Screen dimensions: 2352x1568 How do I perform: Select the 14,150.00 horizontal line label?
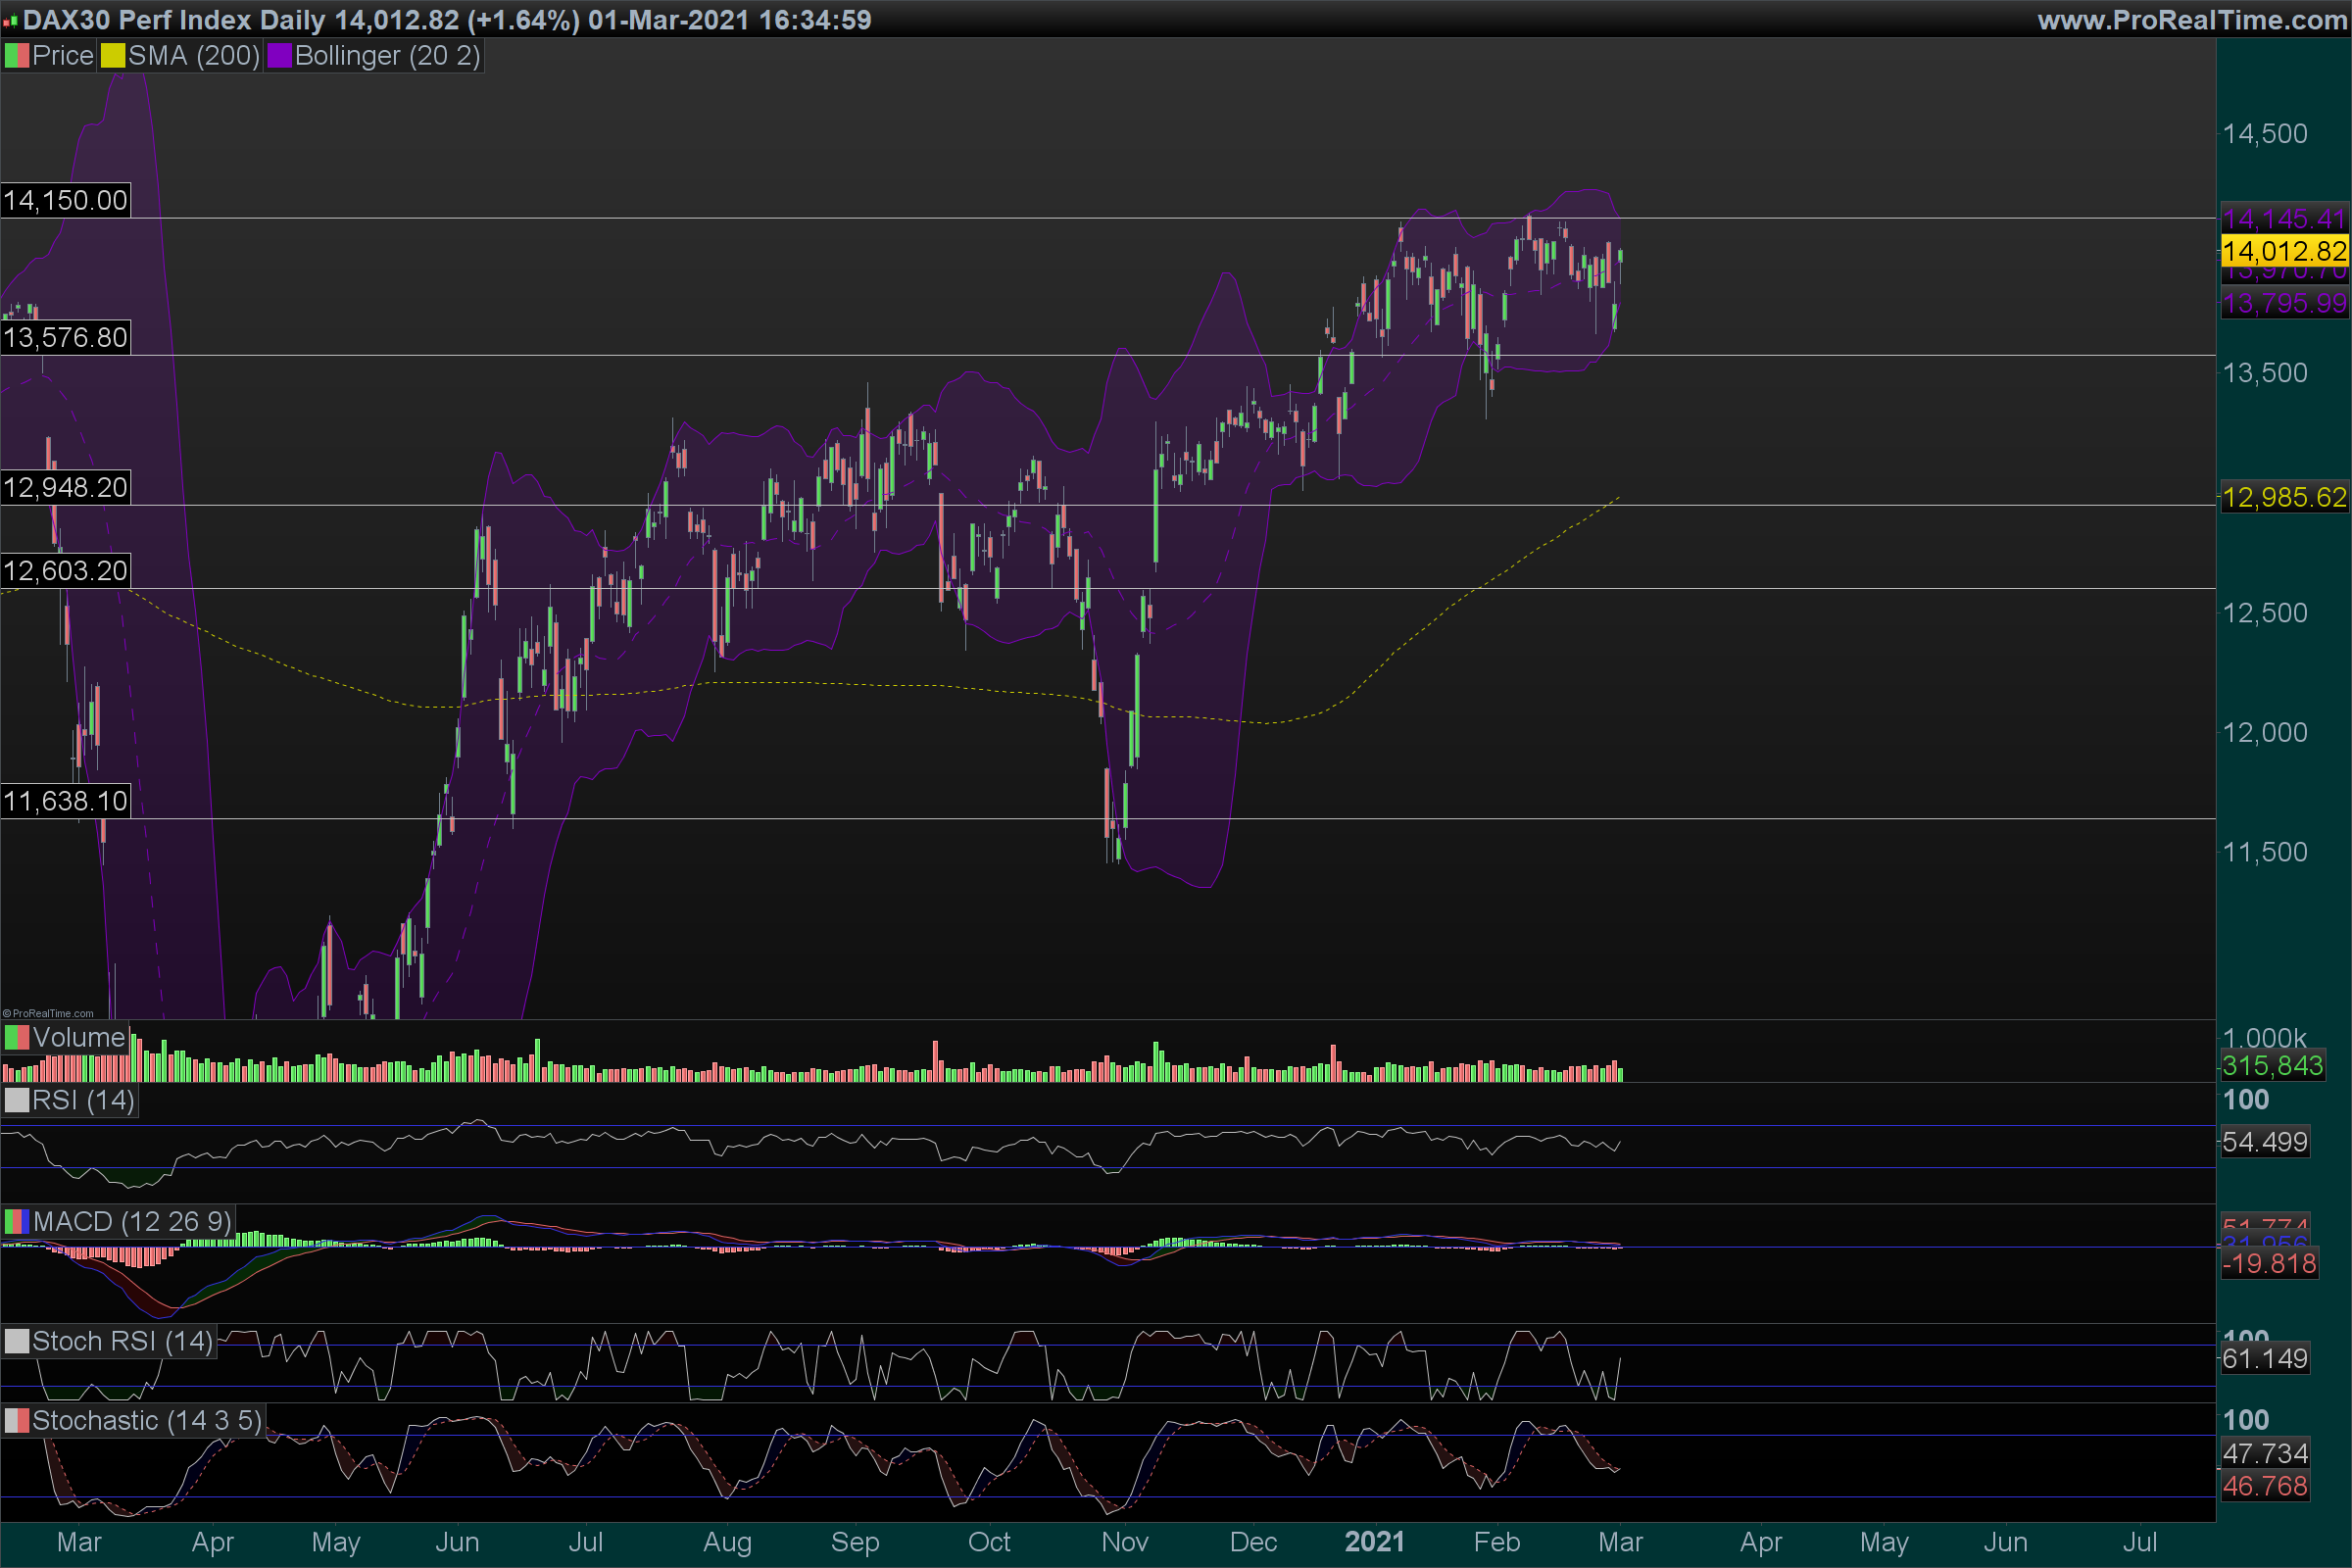pyautogui.click(x=66, y=200)
